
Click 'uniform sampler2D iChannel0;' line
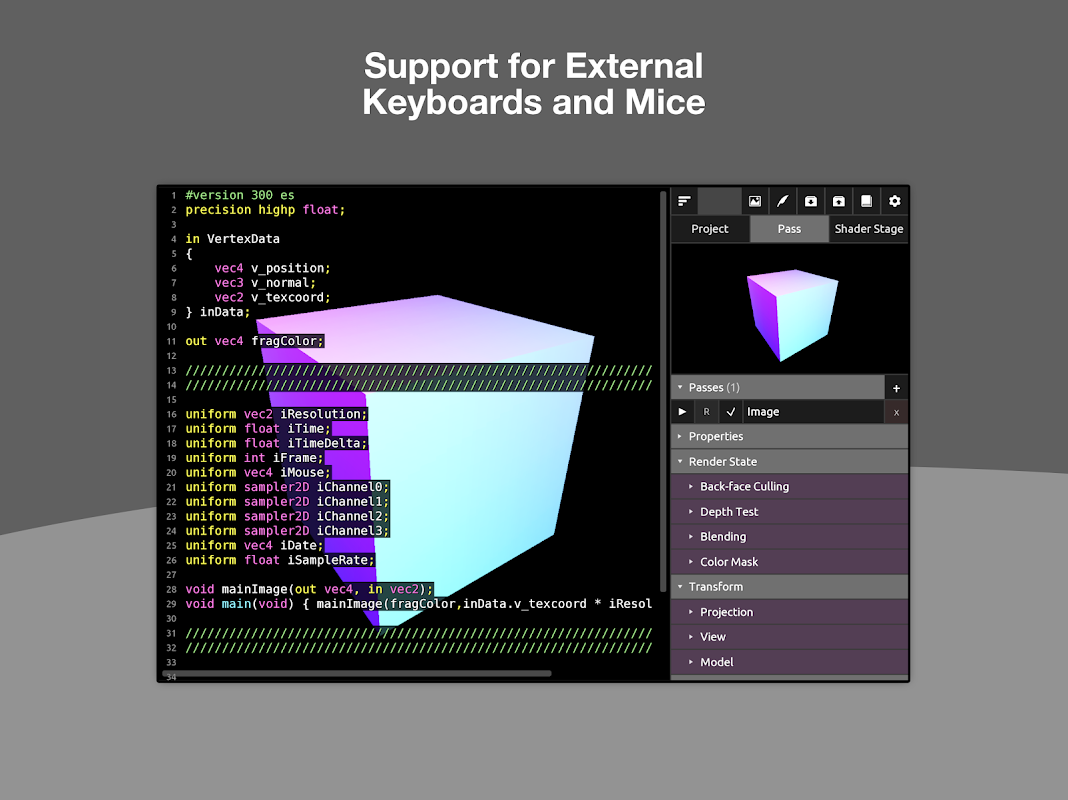[x=287, y=487]
